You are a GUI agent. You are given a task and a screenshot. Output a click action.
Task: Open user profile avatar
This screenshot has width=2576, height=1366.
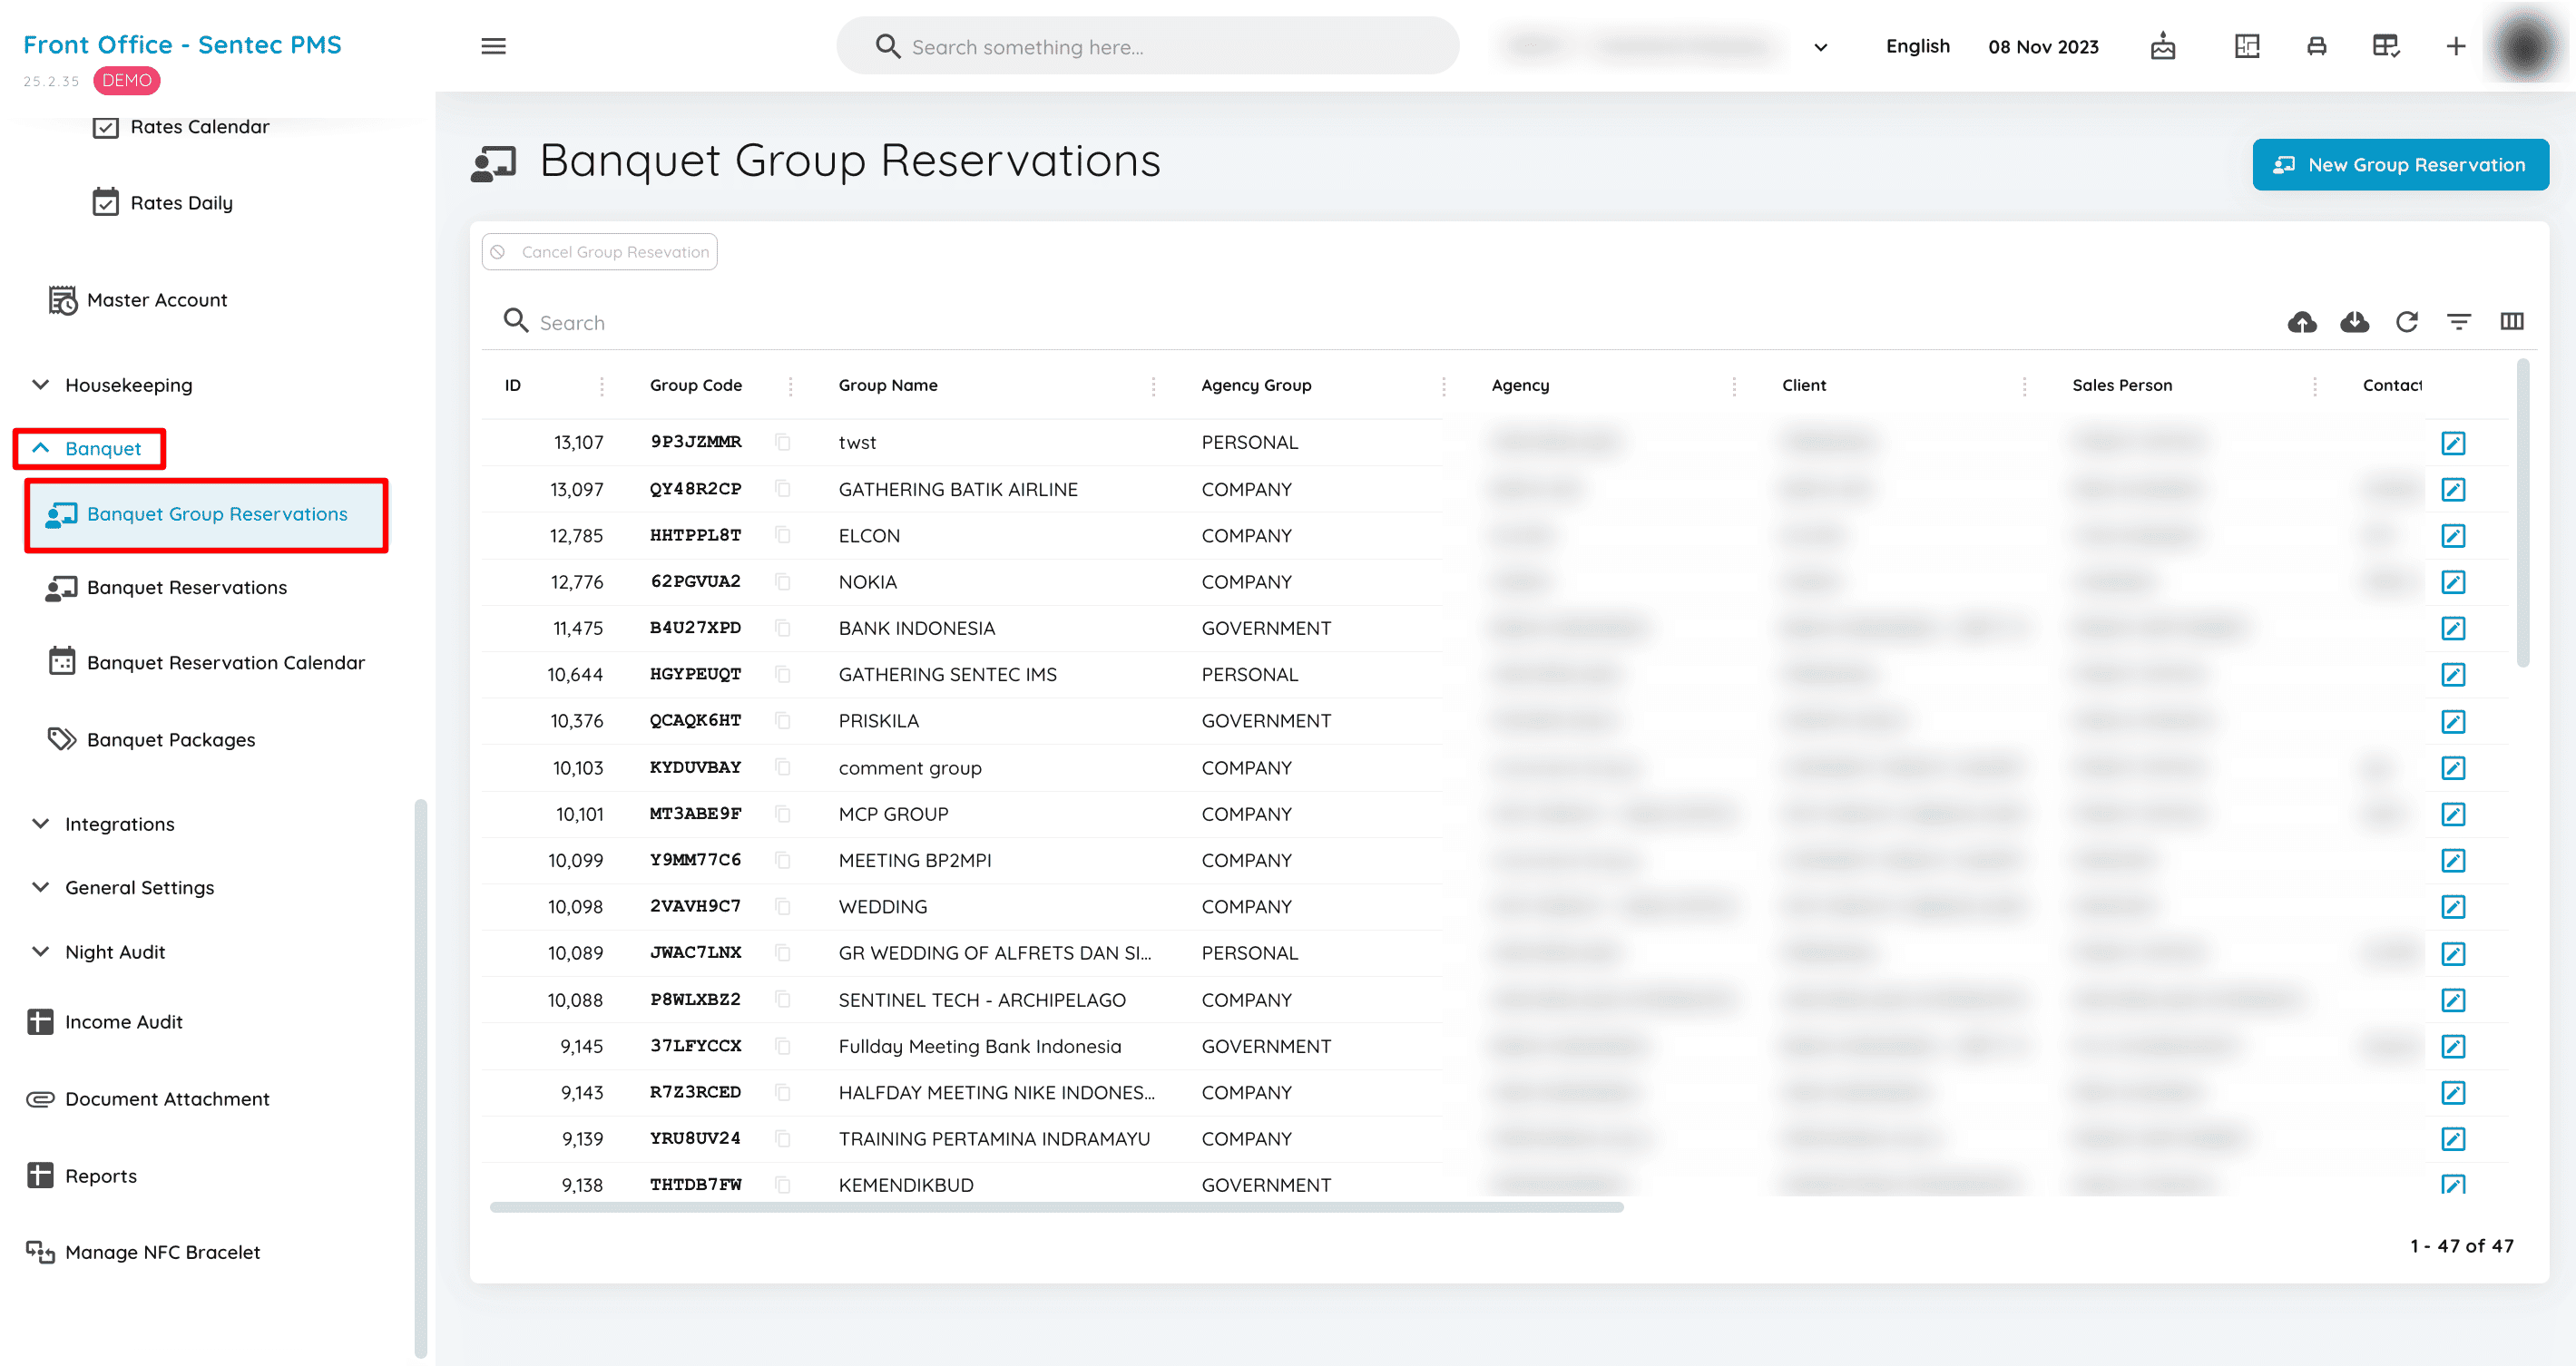[x=2524, y=46]
